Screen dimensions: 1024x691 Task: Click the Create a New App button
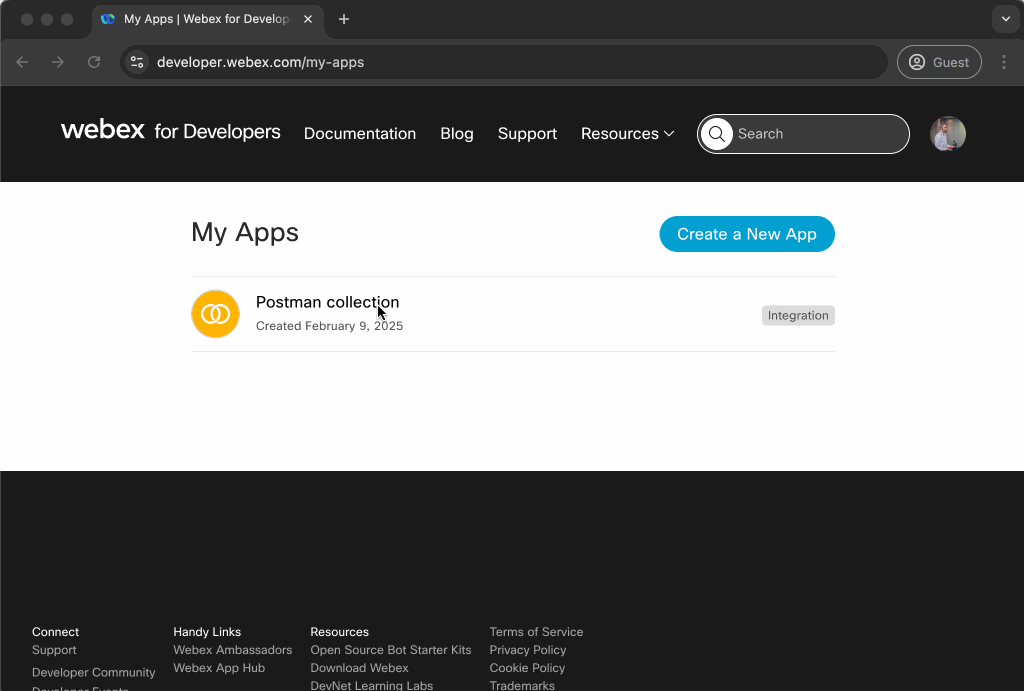pyautogui.click(x=746, y=234)
